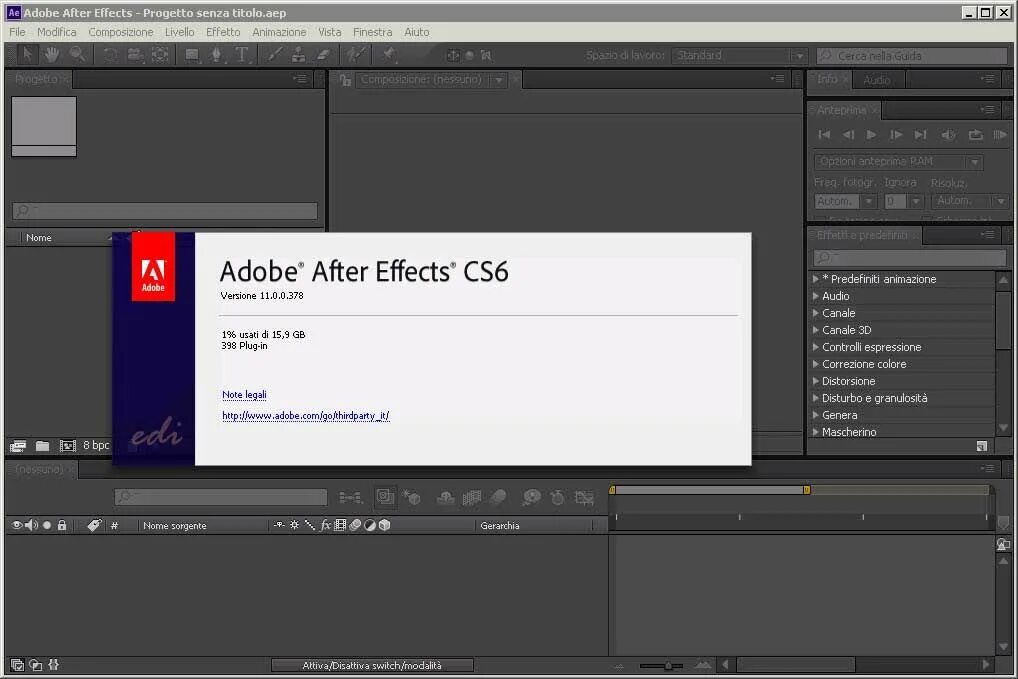The width and height of the screenshot is (1018, 679).
Task: Select the Brush tool
Action: coord(275,55)
